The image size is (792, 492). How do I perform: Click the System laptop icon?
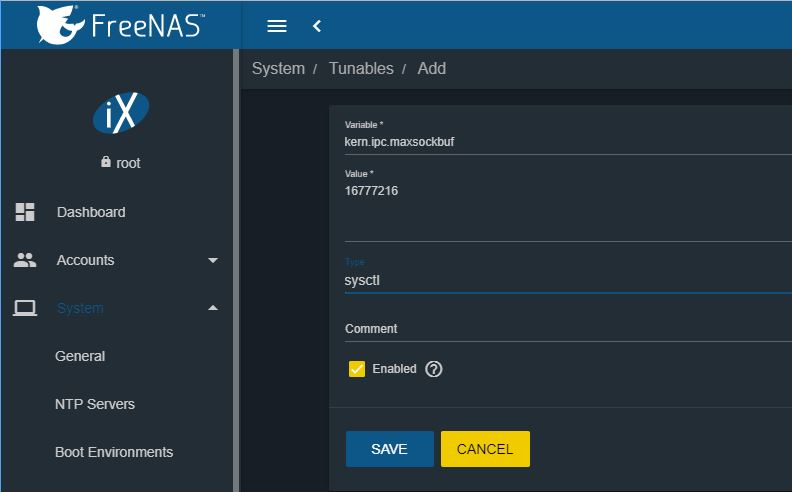[25, 308]
